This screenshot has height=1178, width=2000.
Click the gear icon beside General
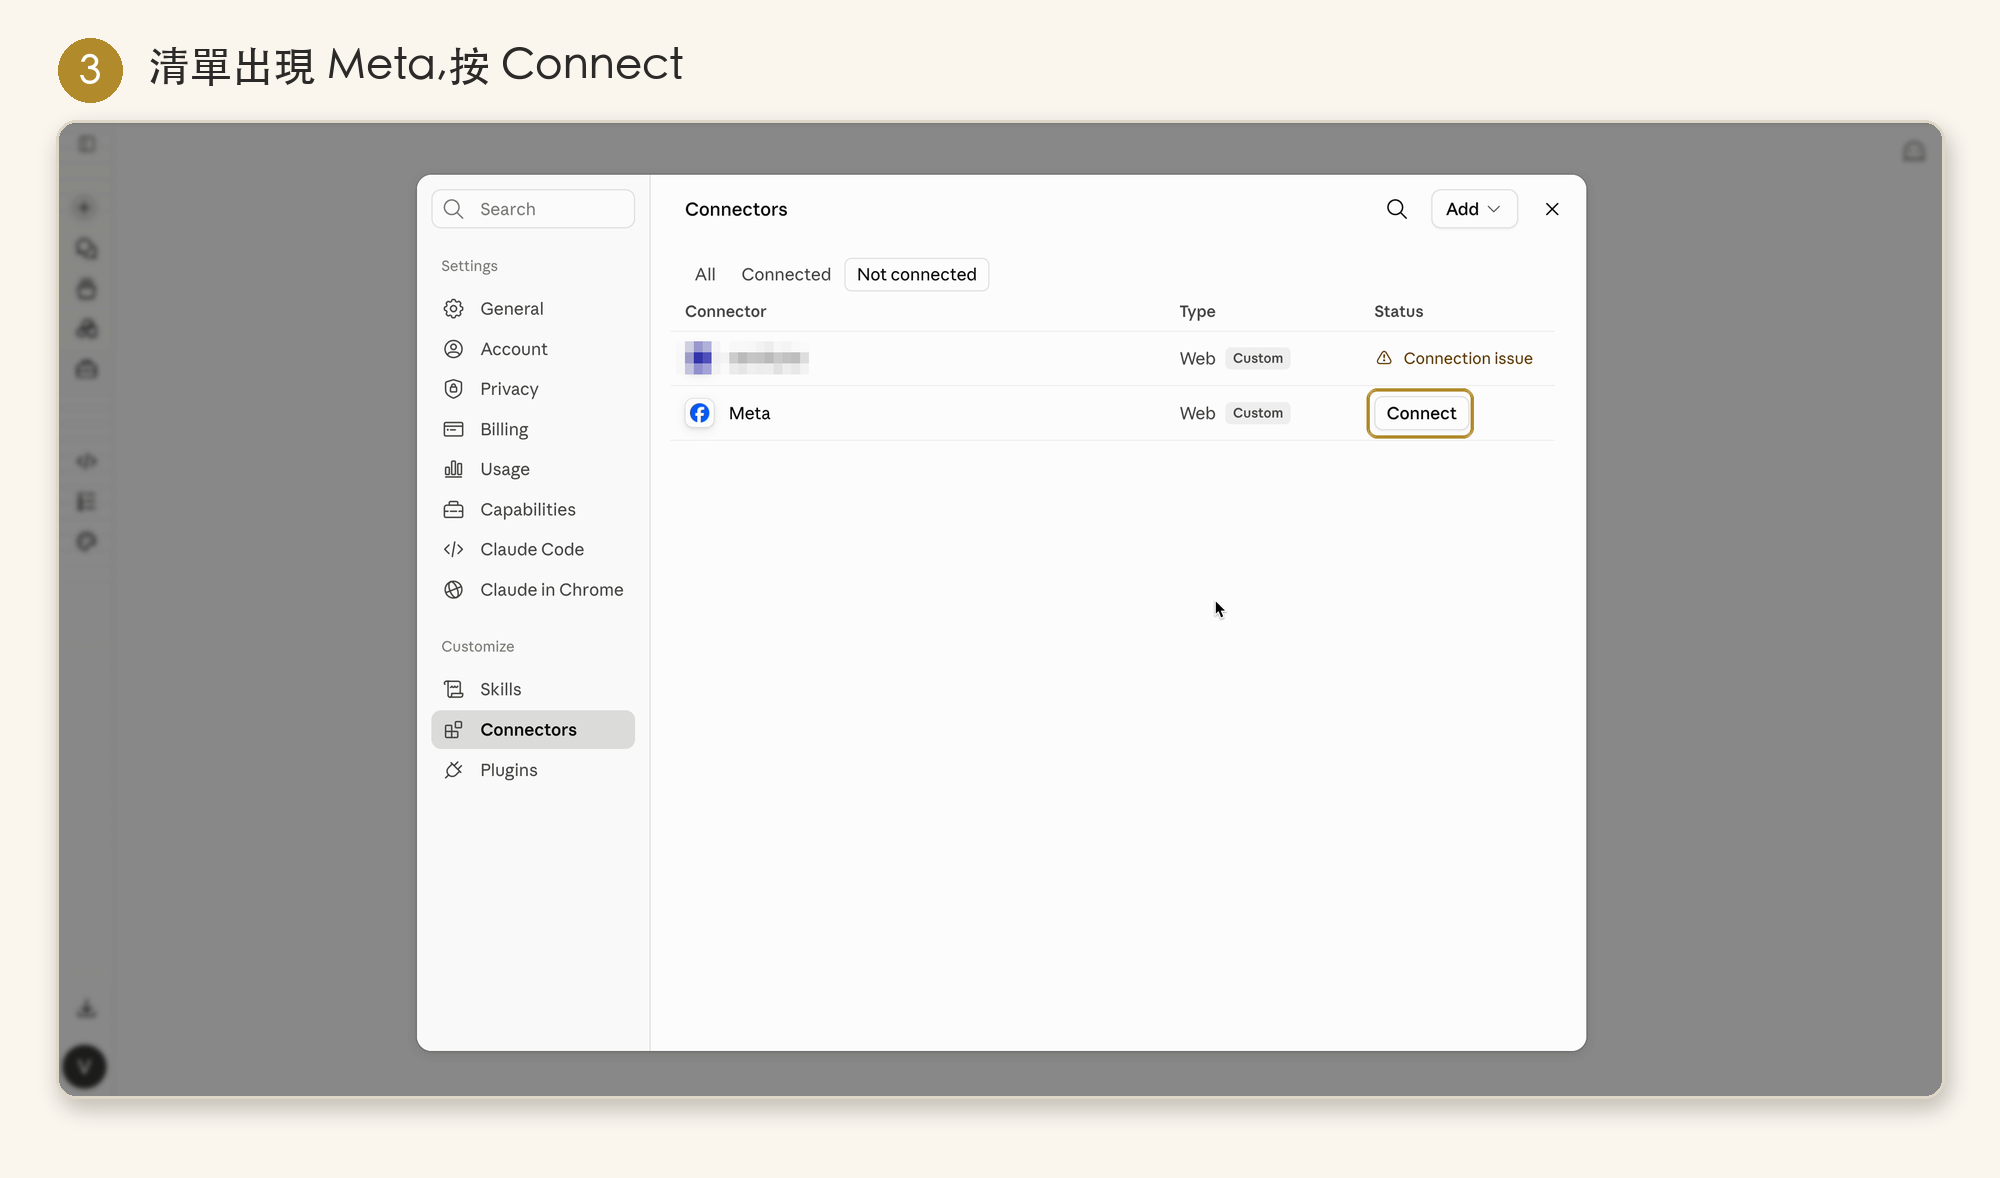tap(453, 309)
